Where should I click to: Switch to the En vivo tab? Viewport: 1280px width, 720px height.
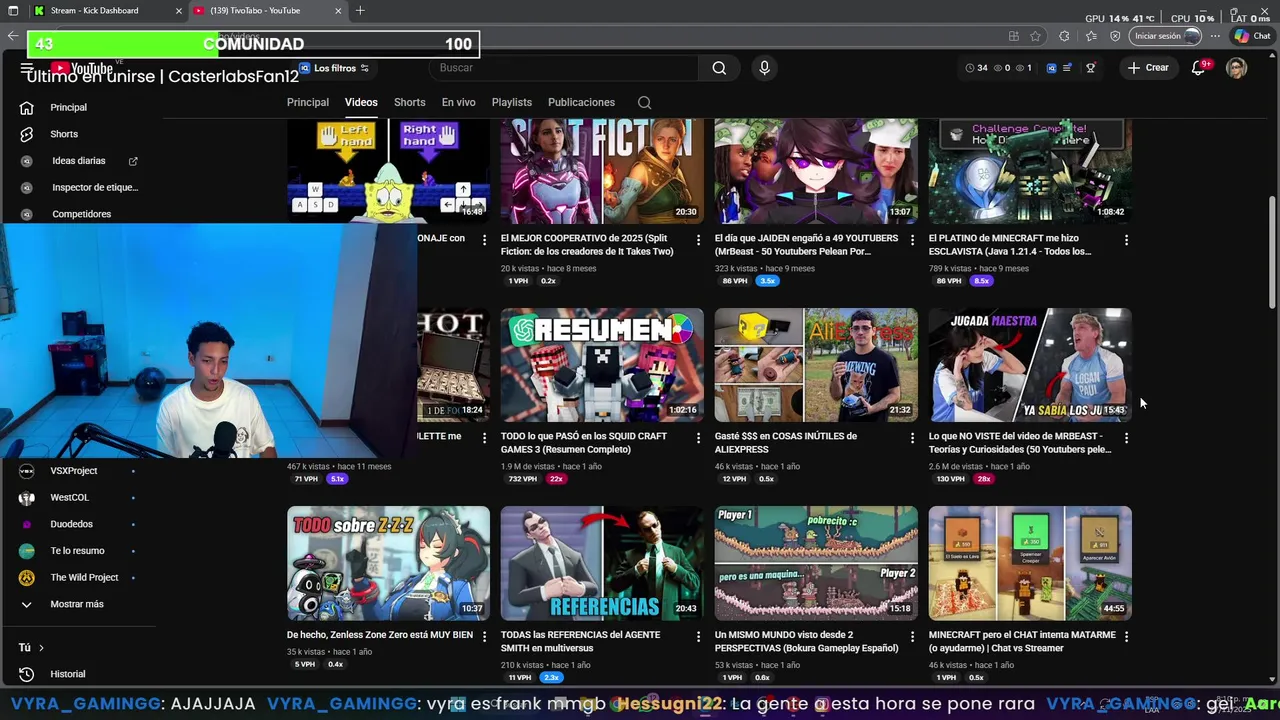458,102
